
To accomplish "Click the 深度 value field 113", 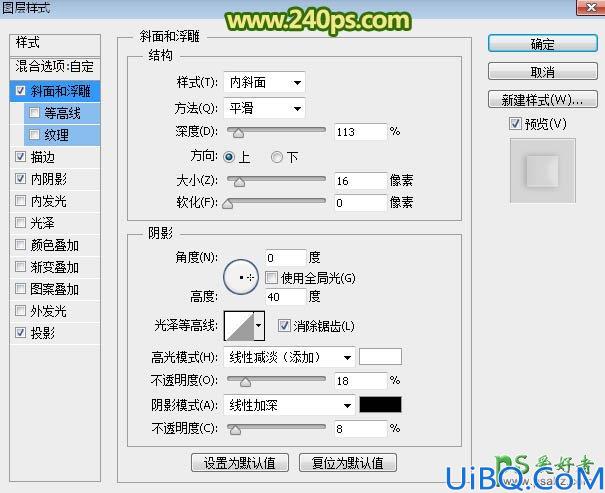I will [x=360, y=132].
